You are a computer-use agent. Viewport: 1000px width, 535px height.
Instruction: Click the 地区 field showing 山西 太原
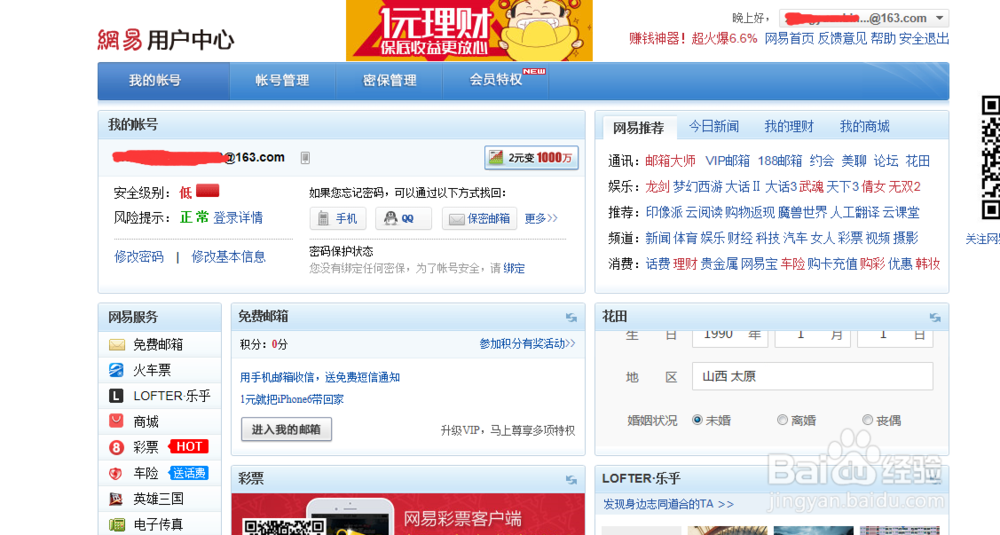pos(812,376)
